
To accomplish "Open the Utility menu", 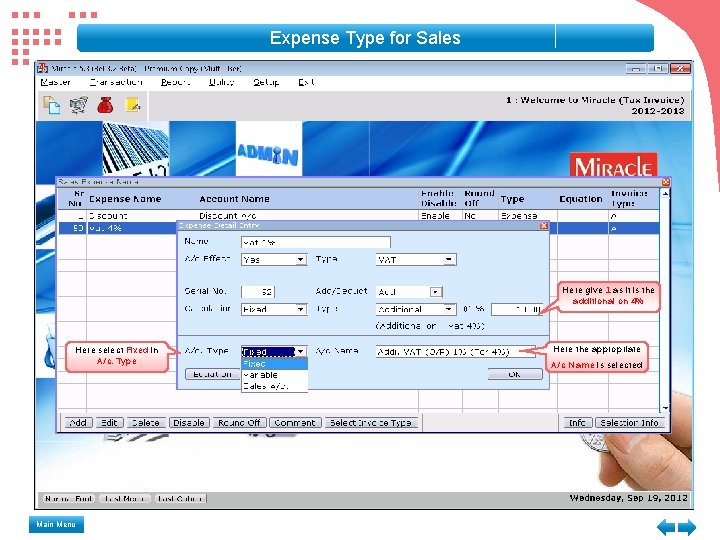I will pyautogui.click(x=221, y=82).
